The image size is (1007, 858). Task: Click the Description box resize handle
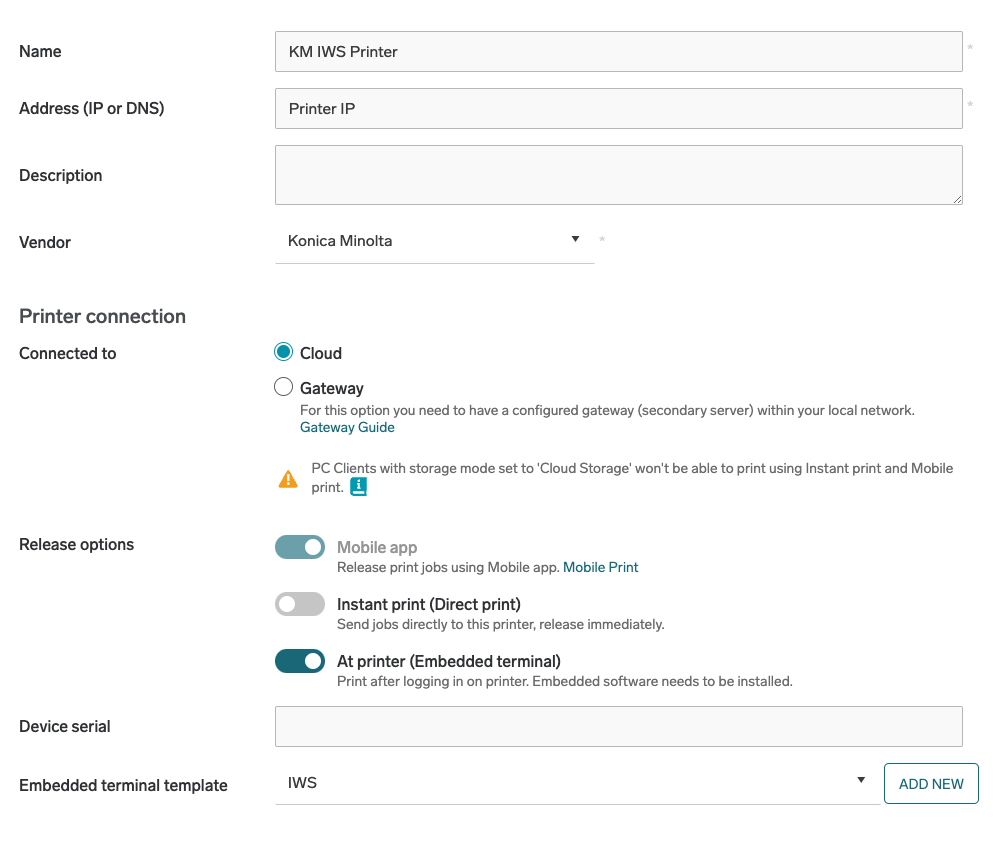(957, 199)
